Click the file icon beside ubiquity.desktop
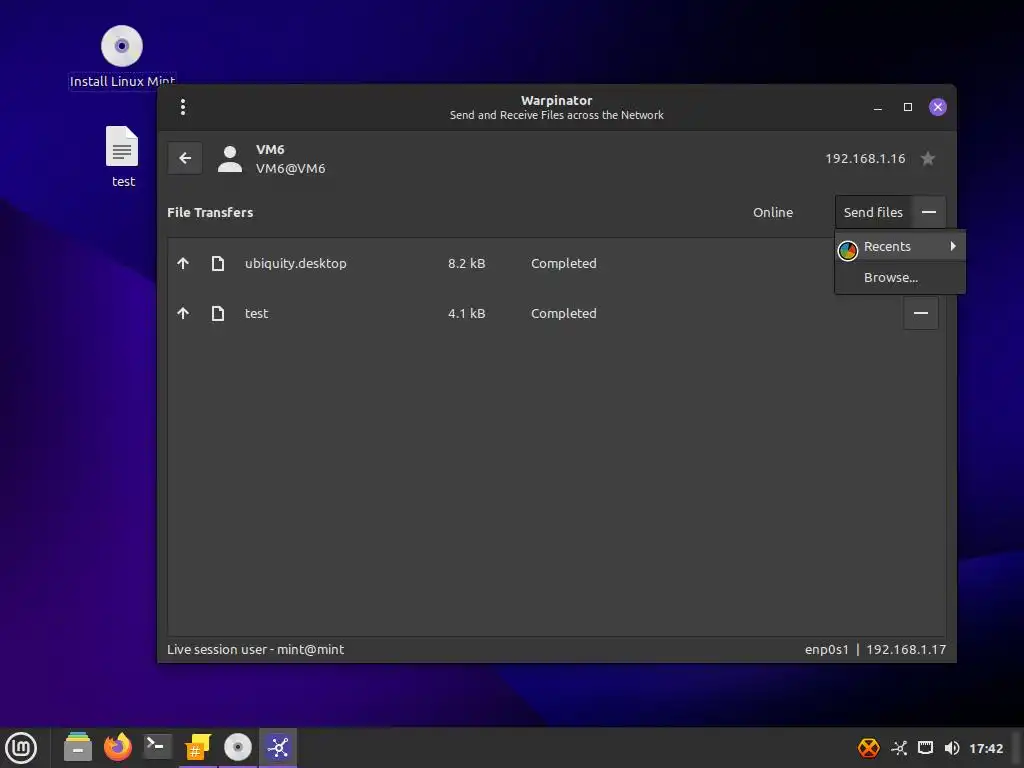1024x768 pixels. pos(218,263)
